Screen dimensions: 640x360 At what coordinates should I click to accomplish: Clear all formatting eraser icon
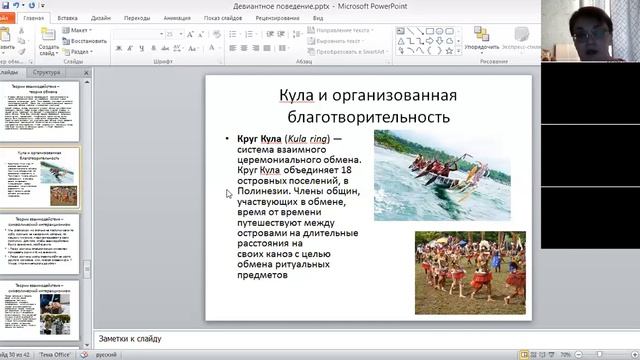tap(217, 35)
